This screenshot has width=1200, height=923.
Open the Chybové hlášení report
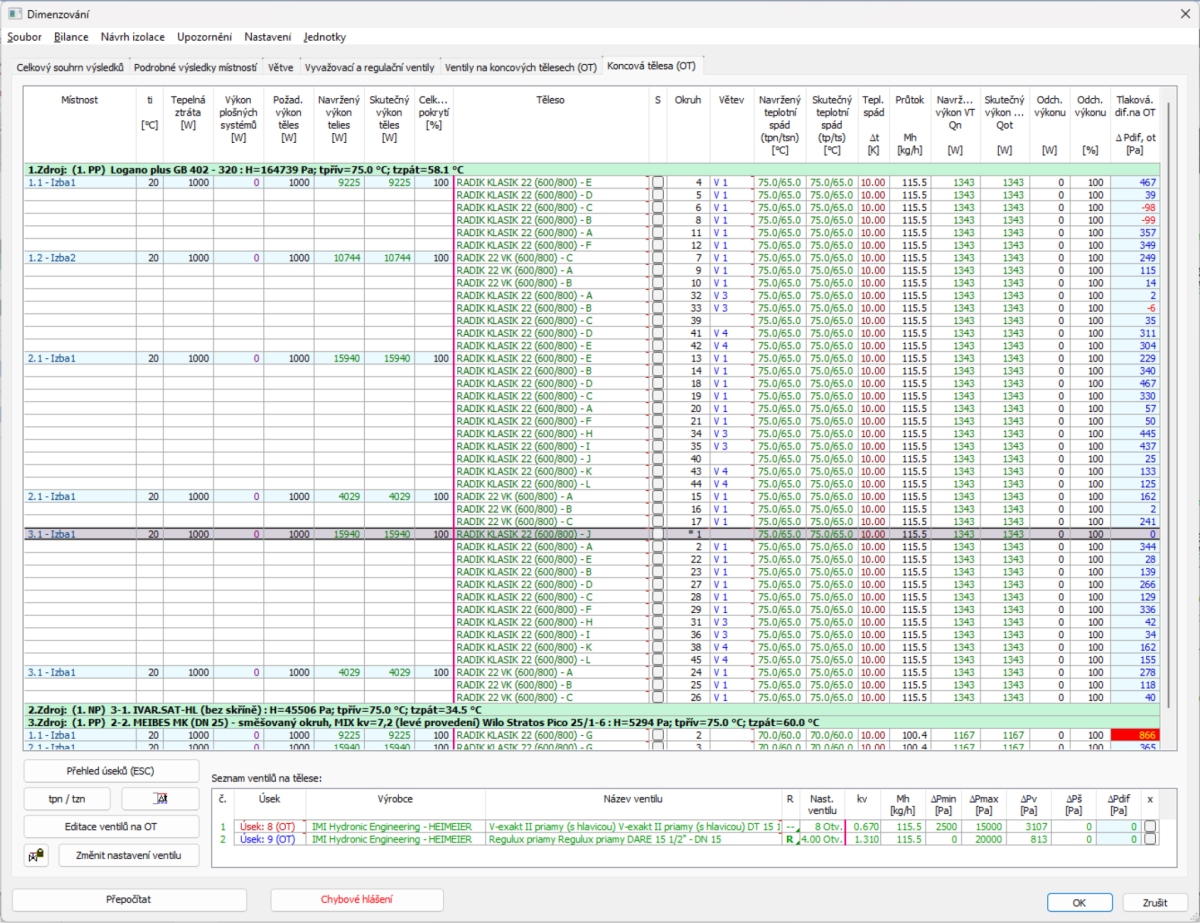coord(357,899)
